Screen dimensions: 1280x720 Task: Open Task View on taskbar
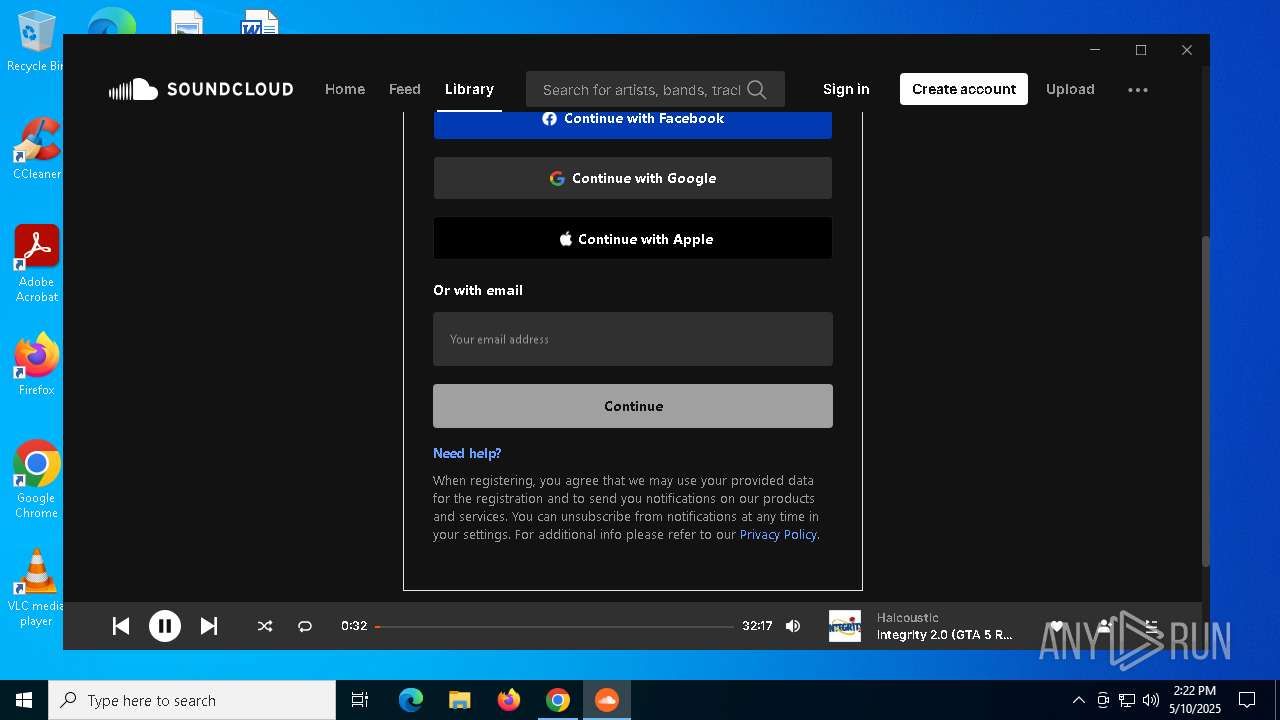click(x=360, y=700)
